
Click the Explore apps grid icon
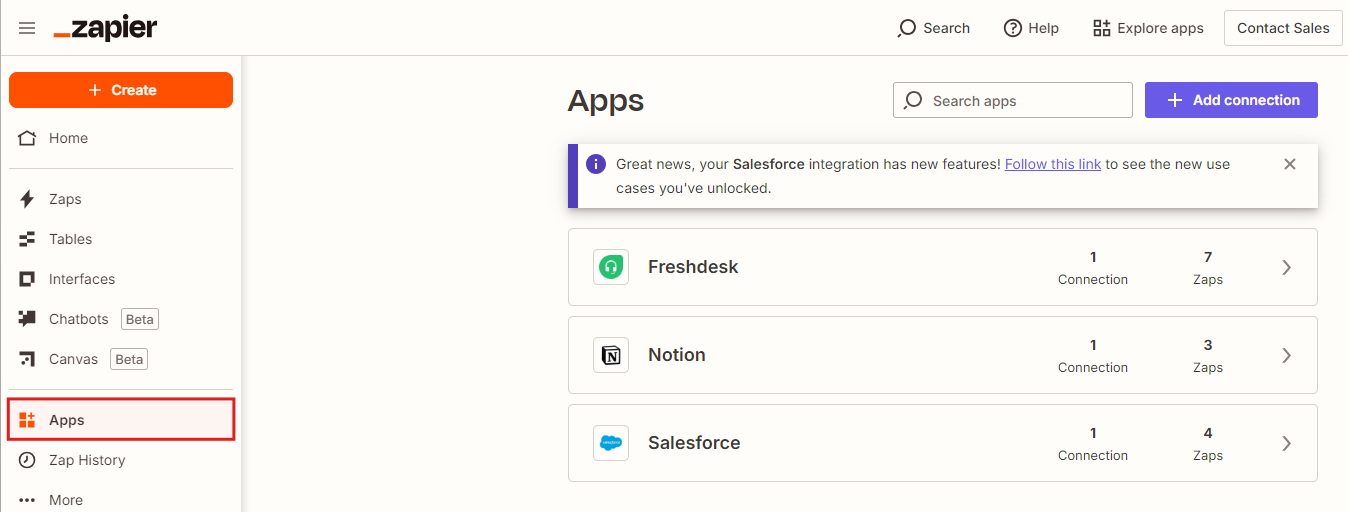[x=1101, y=28]
